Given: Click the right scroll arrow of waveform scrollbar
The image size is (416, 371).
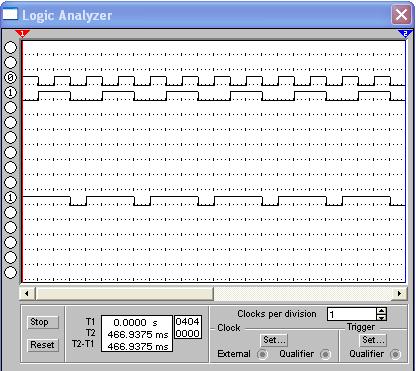Looking at the screenshot, I should pyautogui.click(x=399, y=294).
